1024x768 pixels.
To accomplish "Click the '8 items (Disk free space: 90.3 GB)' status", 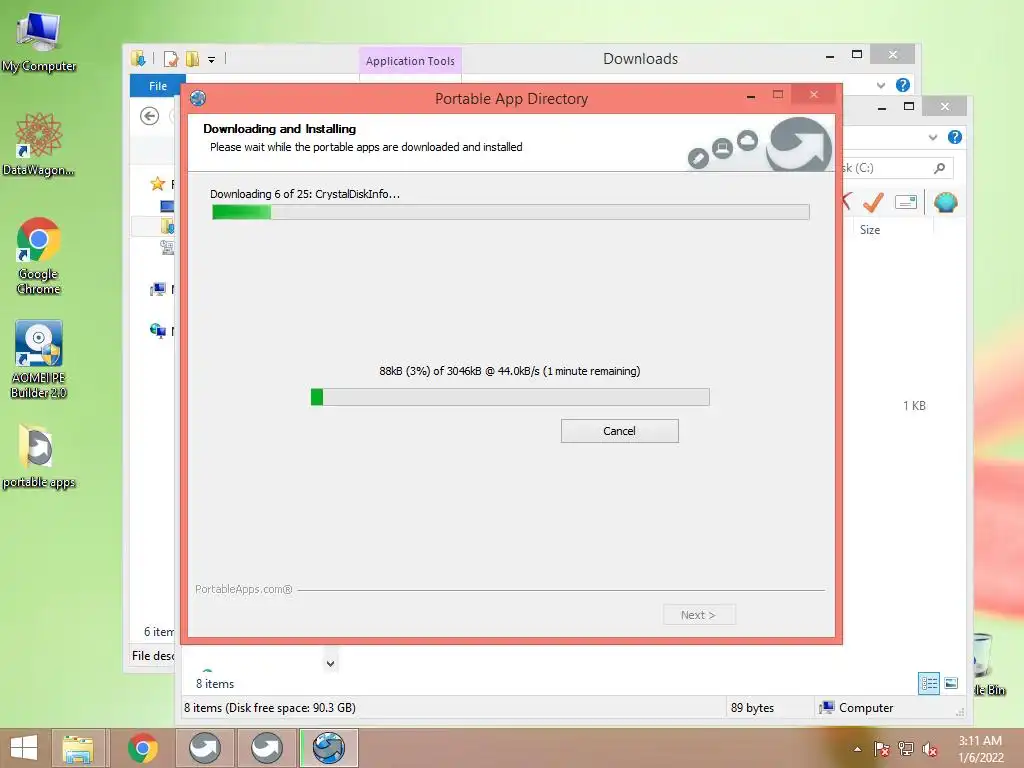I will [270, 708].
